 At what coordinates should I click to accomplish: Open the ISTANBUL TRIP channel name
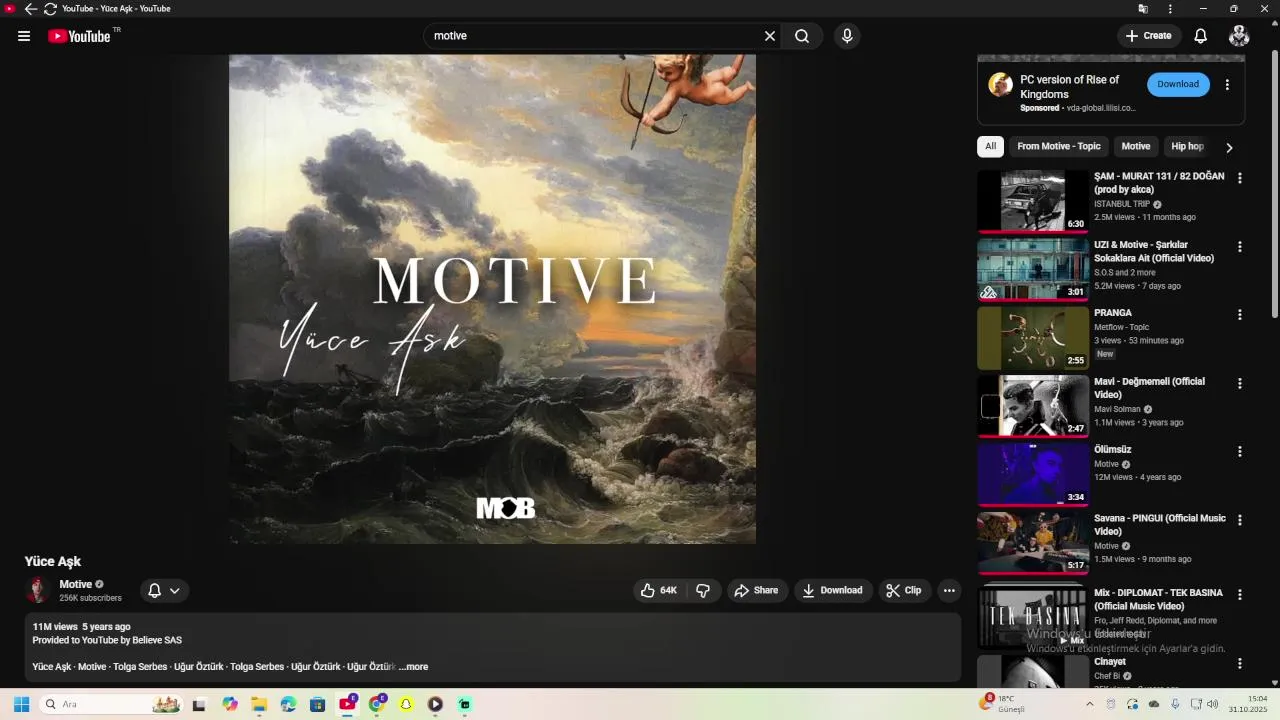click(x=1122, y=204)
